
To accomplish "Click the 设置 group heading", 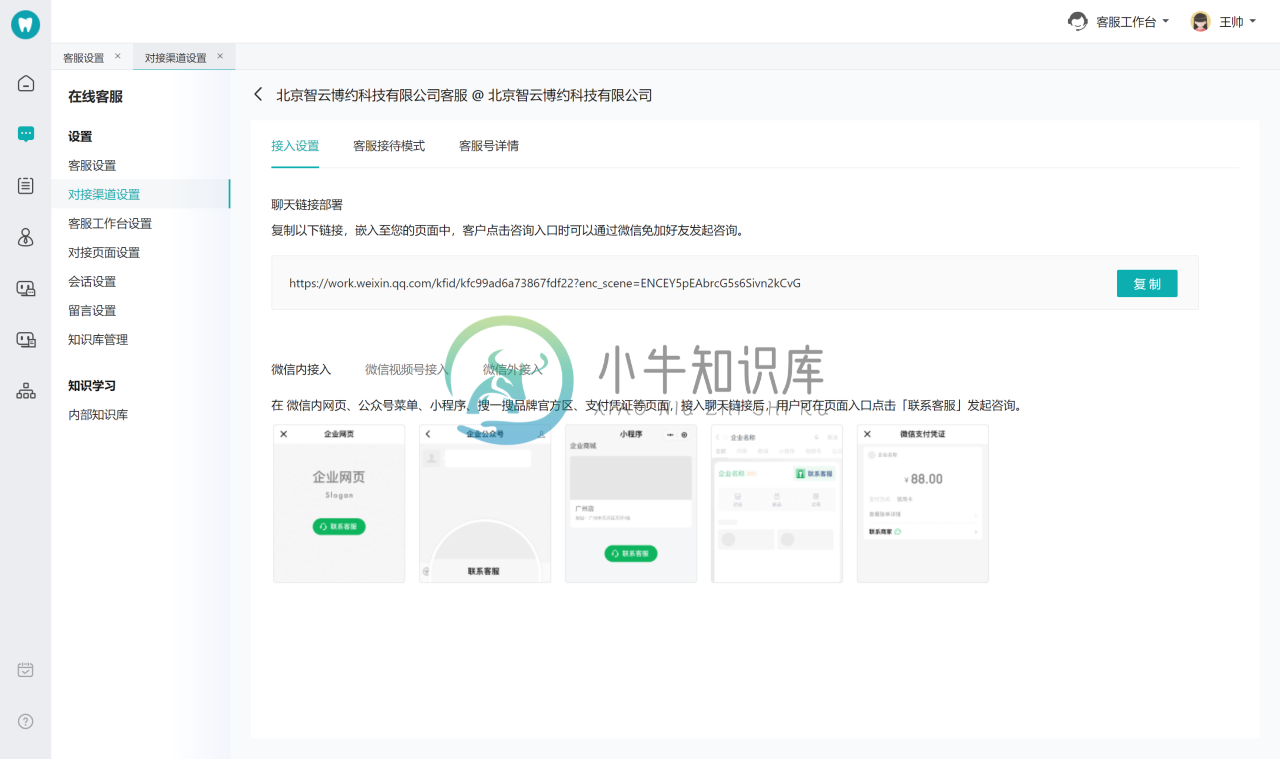I will point(80,136).
